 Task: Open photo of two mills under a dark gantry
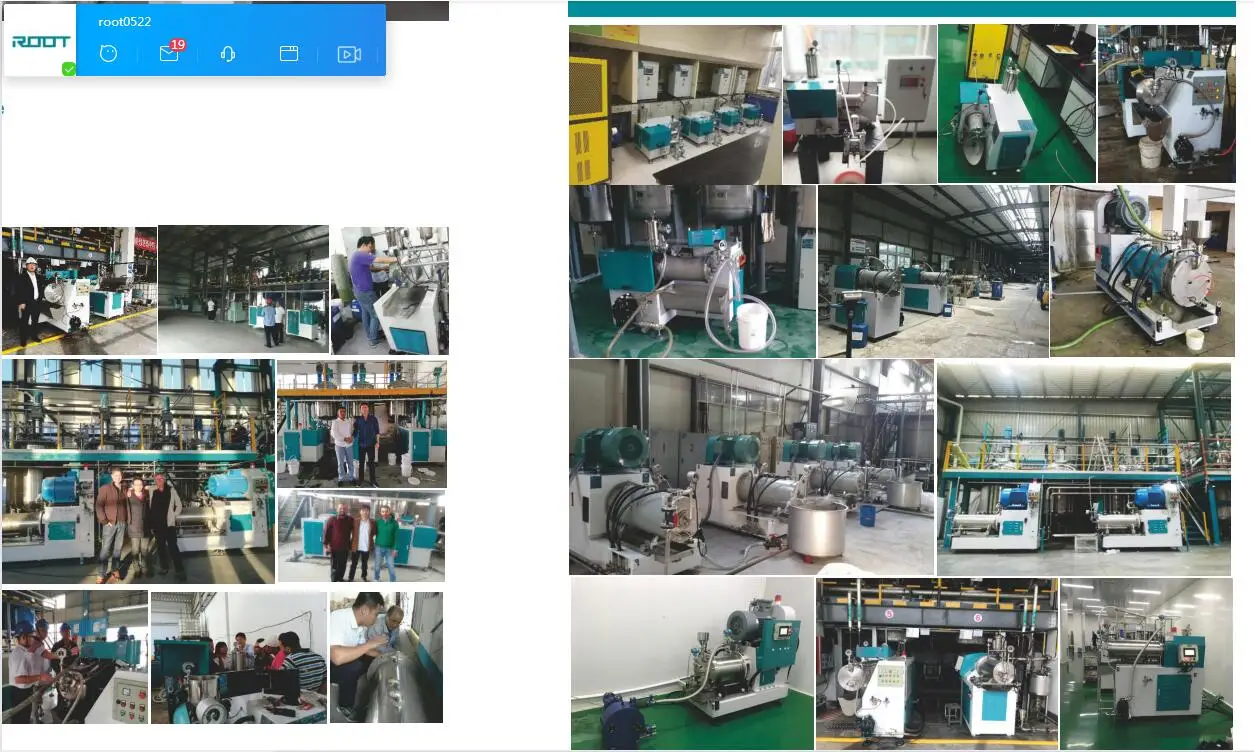click(937, 663)
